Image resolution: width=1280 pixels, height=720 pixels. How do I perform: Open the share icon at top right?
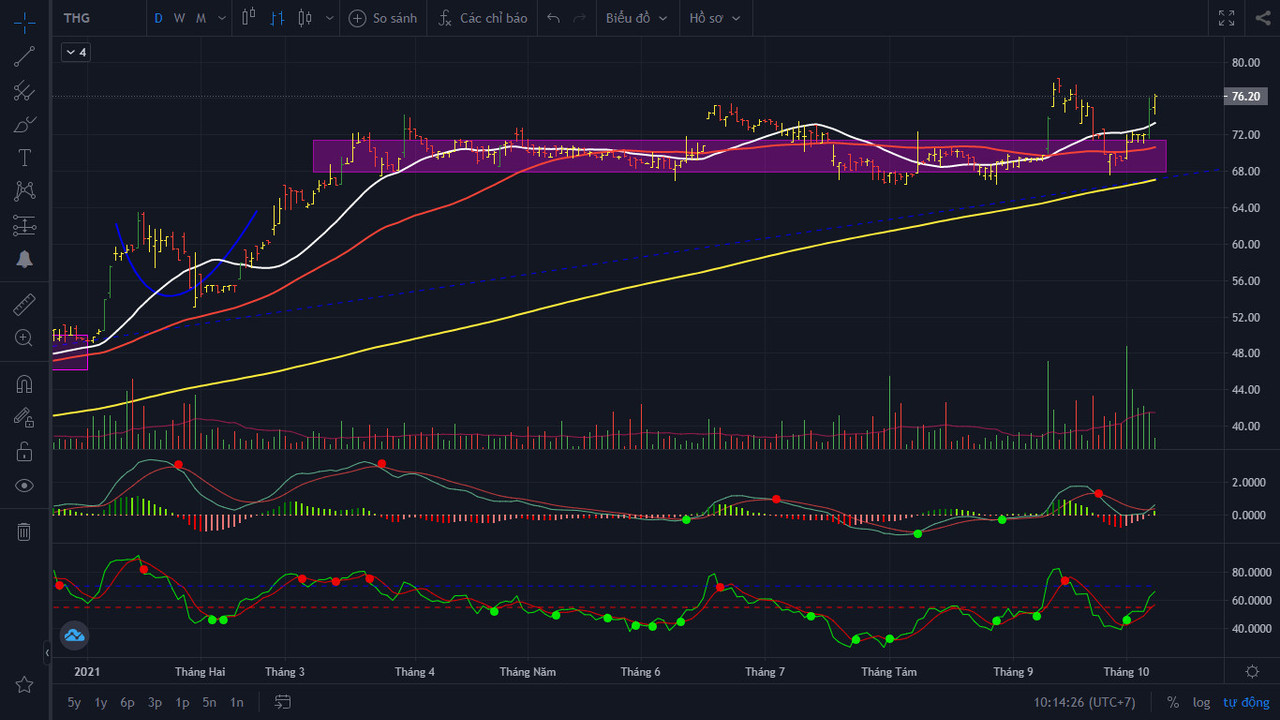1262,18
